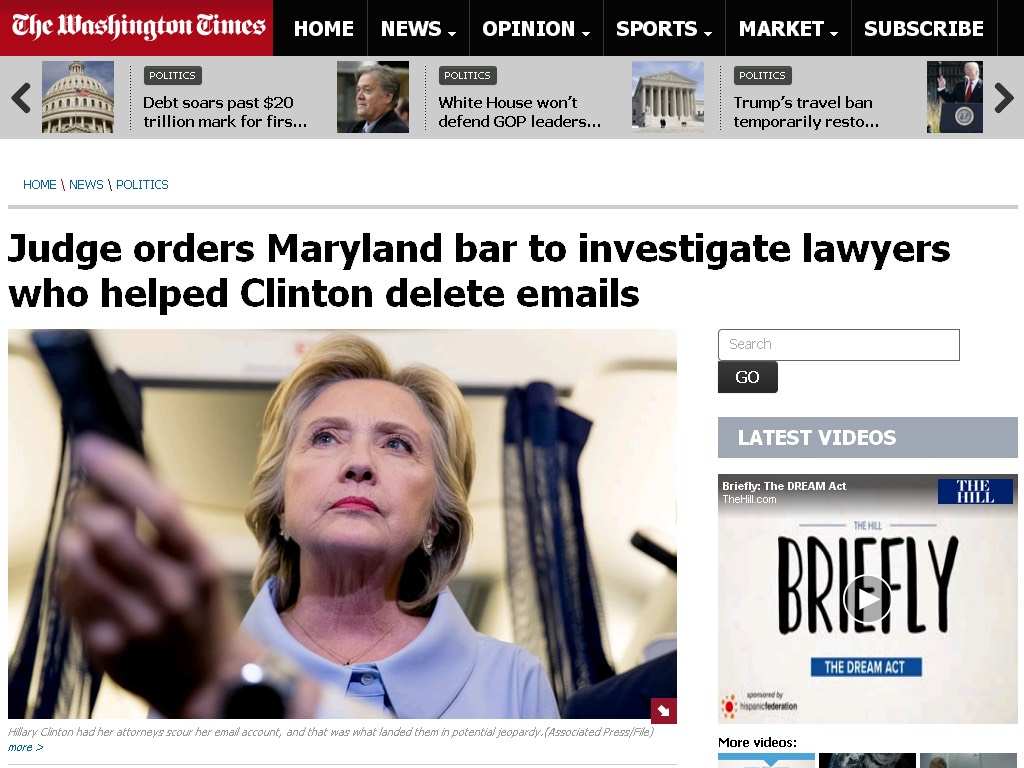
Task: Advance carousel with right arrow
Action: click(1004, 98)
